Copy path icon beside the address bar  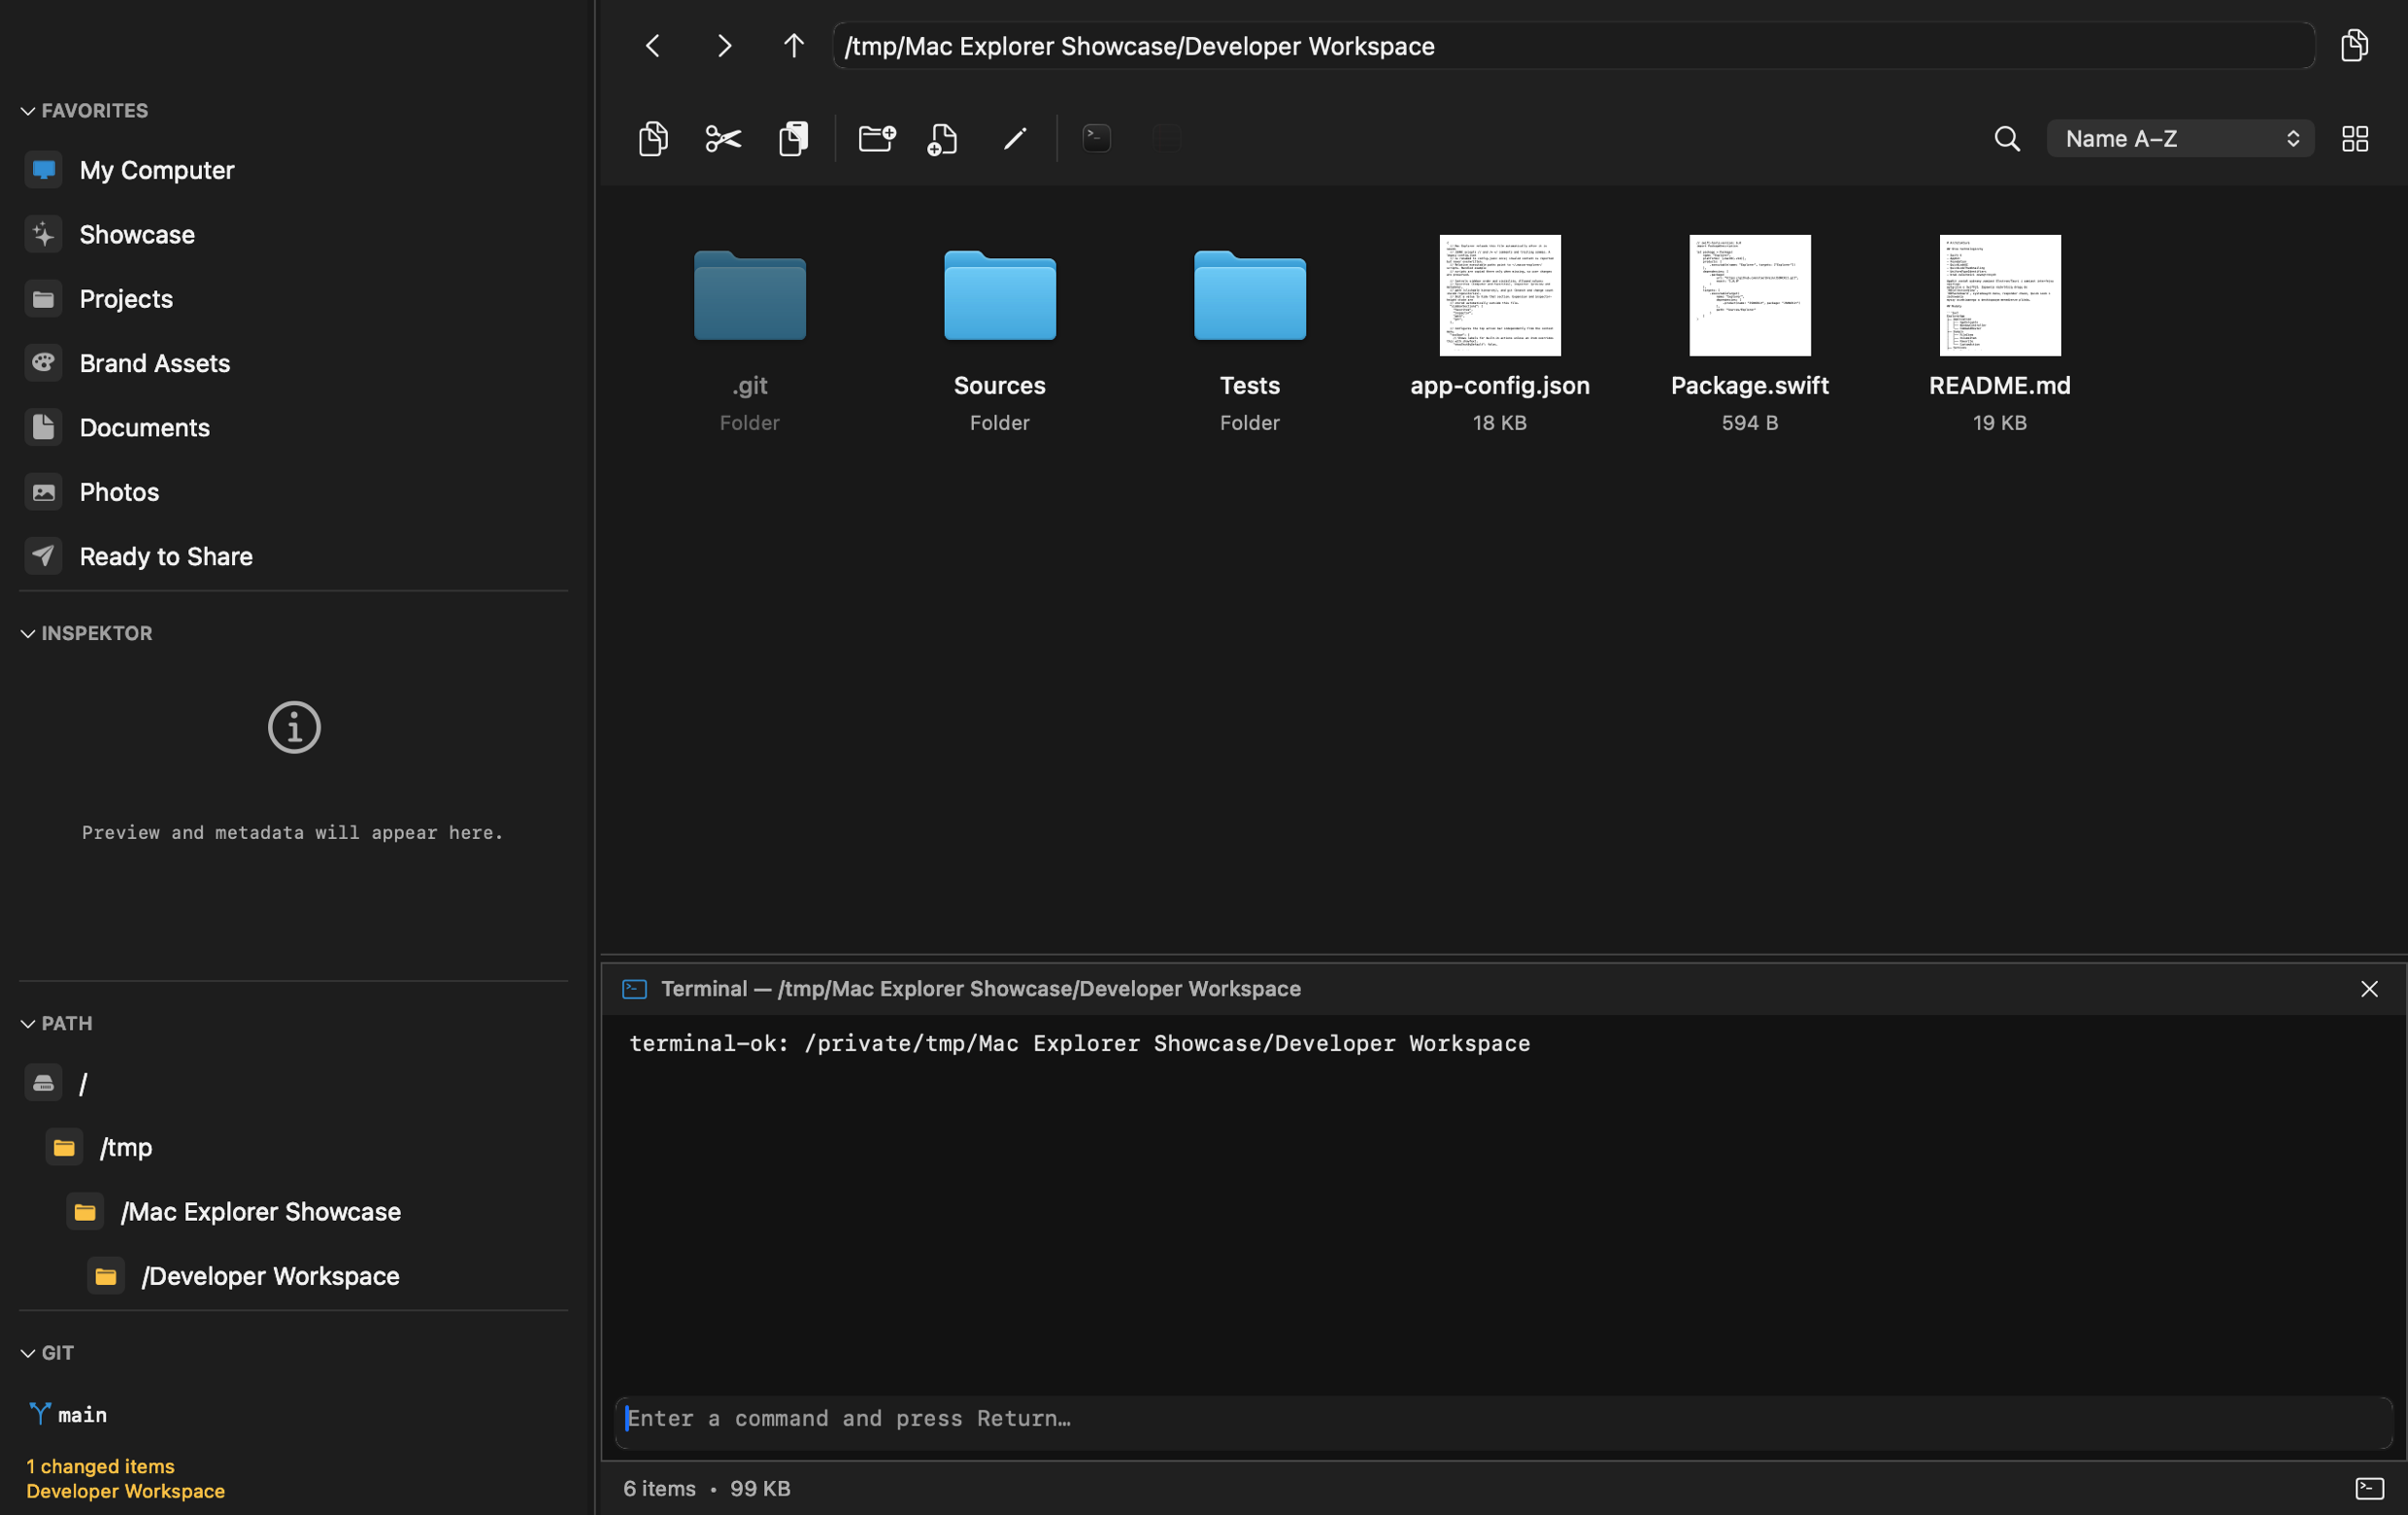pyautogui.click(x=2354, y=46)
